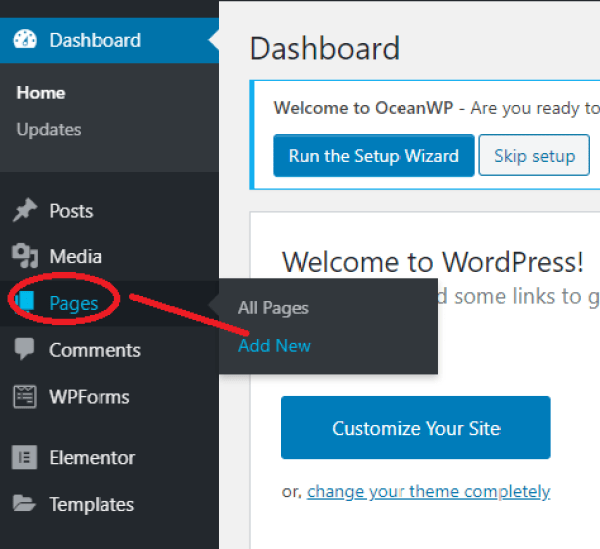Click the Comments speech bubble icon
Image resolution: width=600 pixels, height=549 pixels.
click(25, 349)
